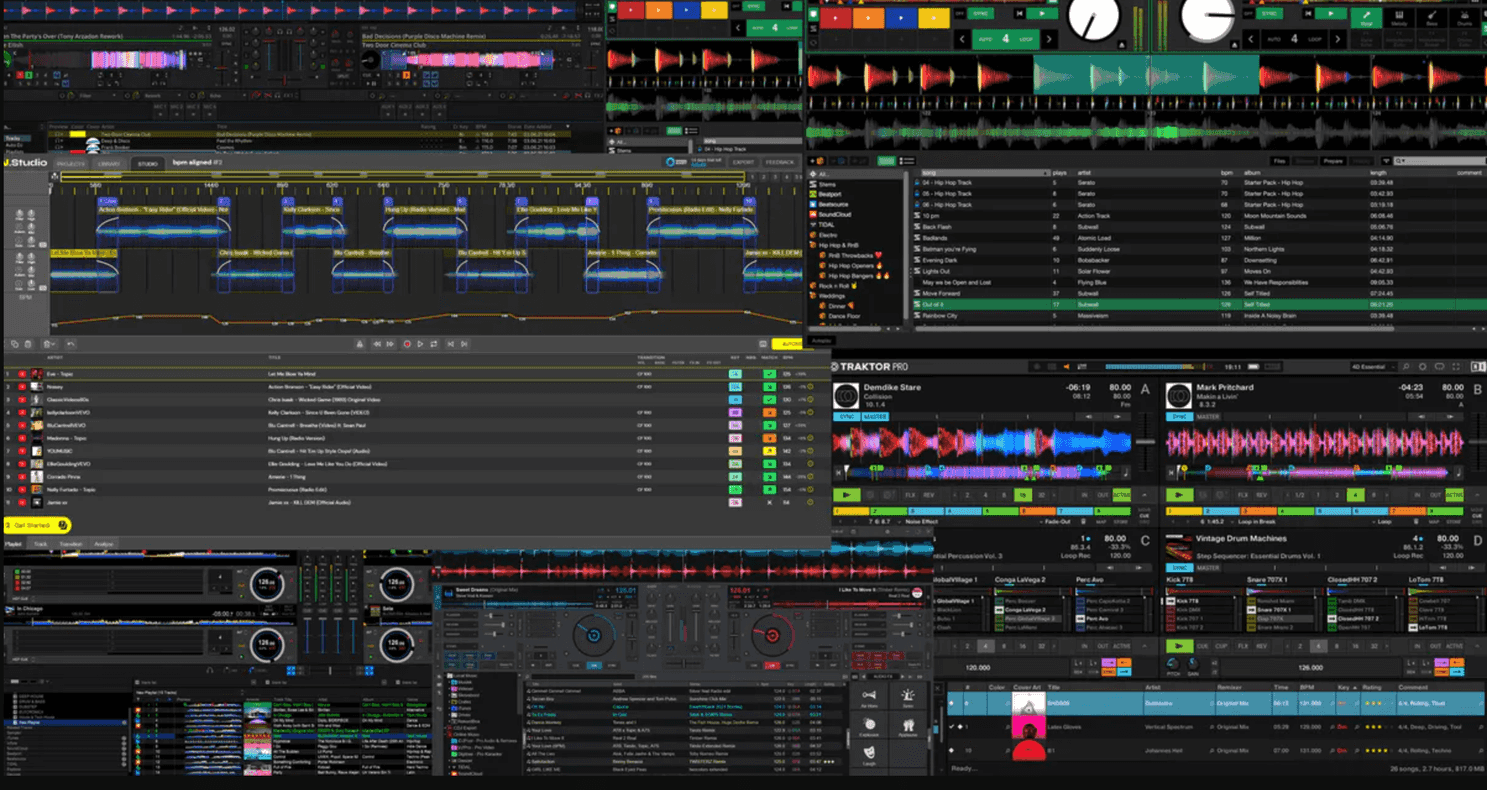The width and height of the screenshot is (1487, 790).
Task: Open the Noise Effect selector under Deck A
Action: (922, 521)
